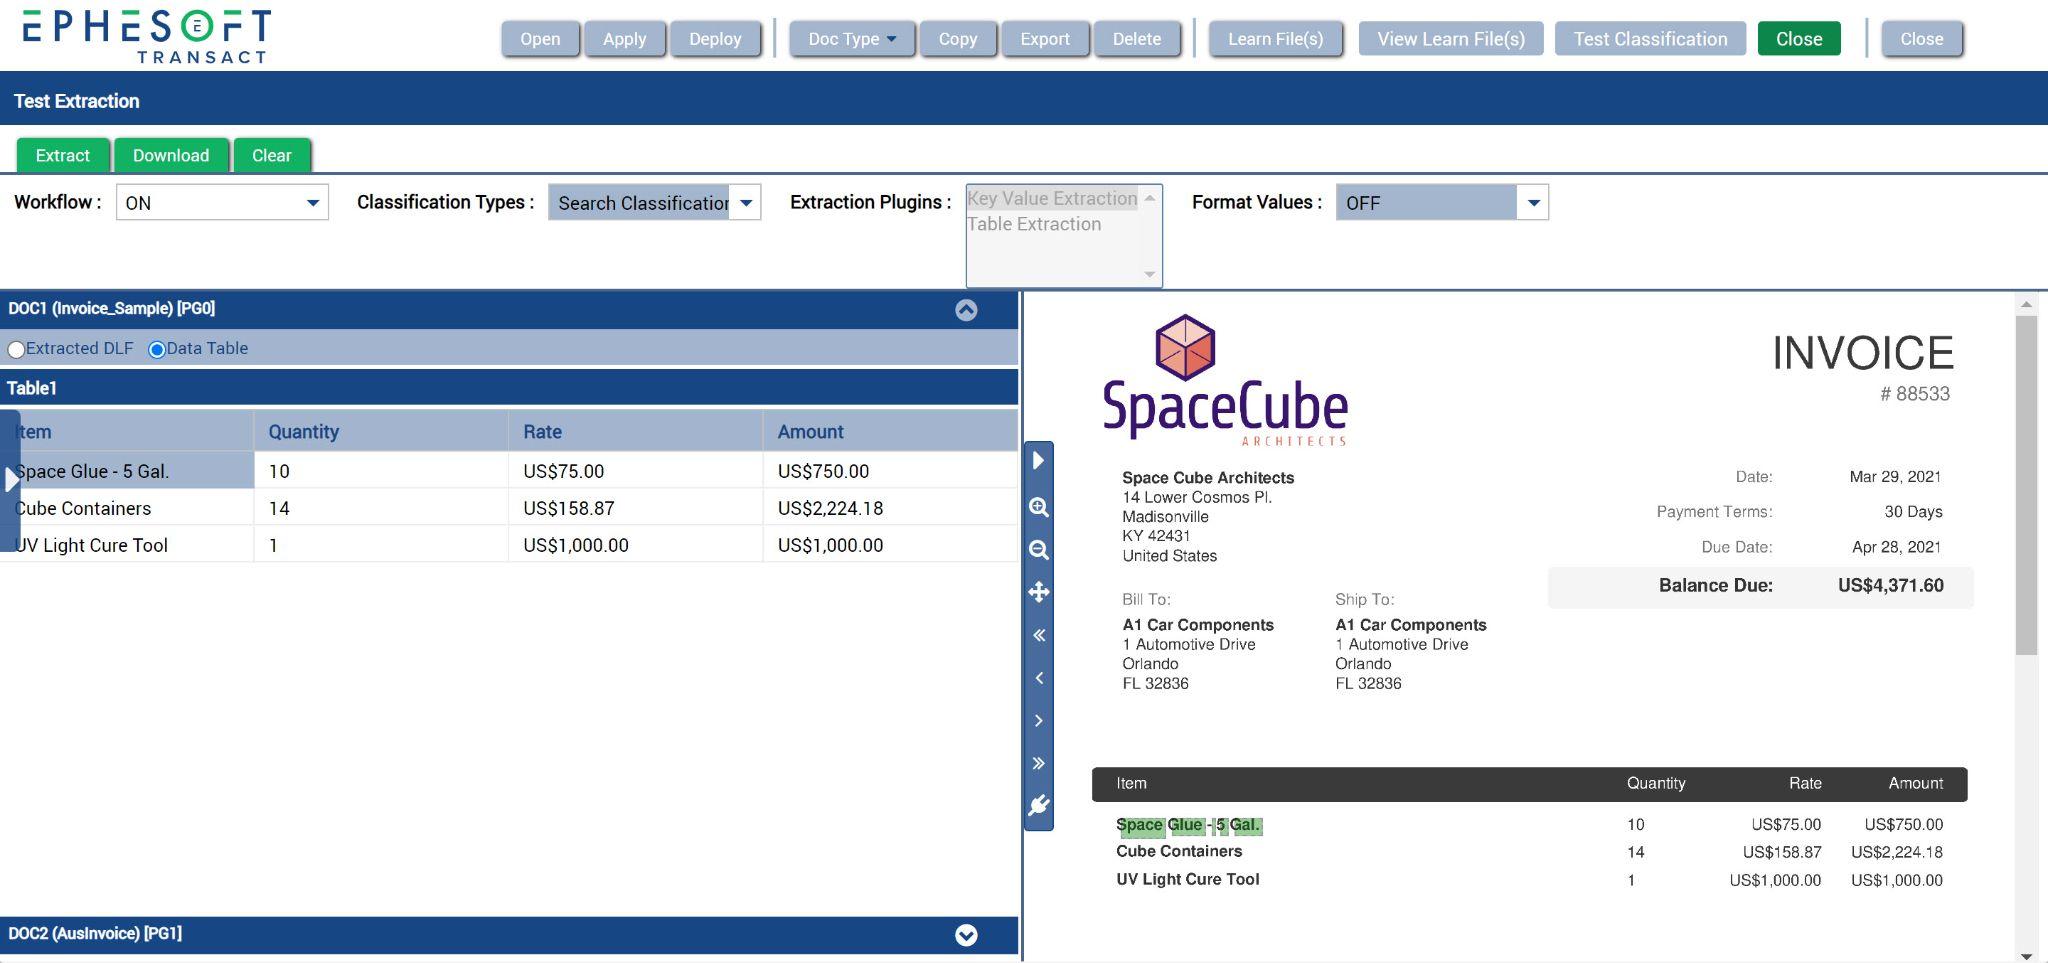Click the Clear button
This screenshot has height=963, width=2048.
pyautogui.click(x=272, y=155)
